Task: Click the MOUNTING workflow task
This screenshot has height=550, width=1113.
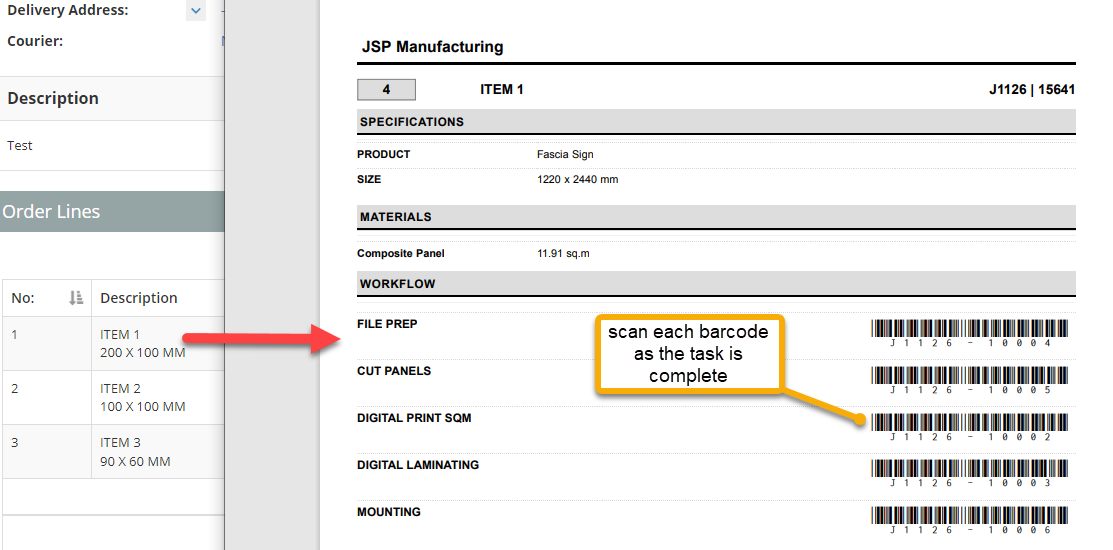Action: (x=388, y=512)
